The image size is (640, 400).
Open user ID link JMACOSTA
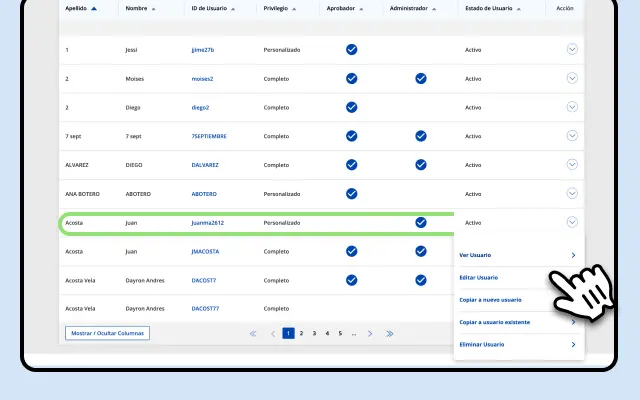[x=205, y=252]
